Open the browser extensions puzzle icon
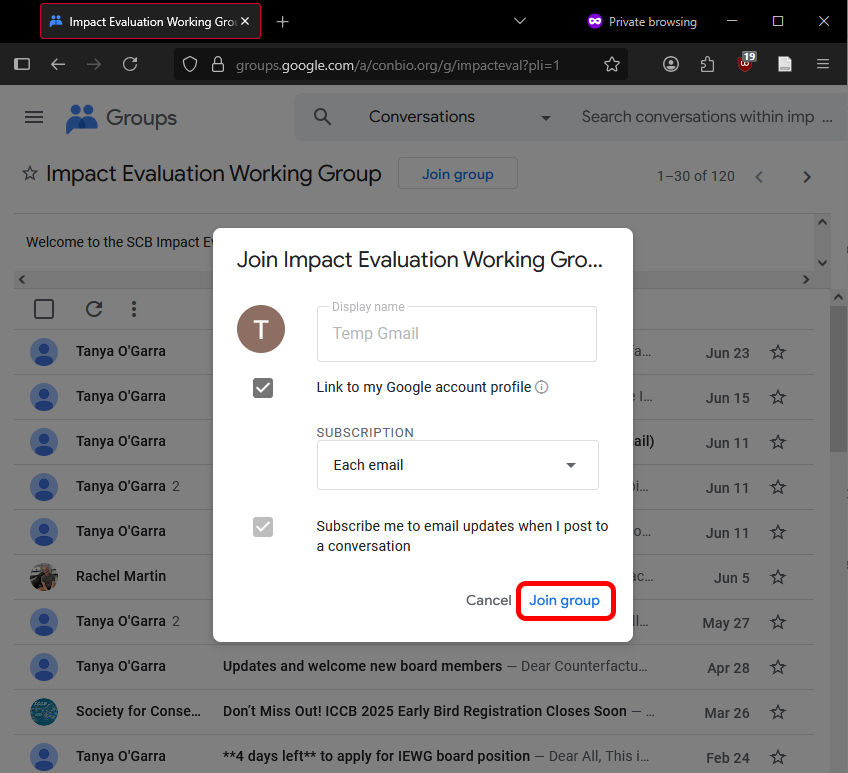This screenshot has height=773, width=848. click(708, 64)
